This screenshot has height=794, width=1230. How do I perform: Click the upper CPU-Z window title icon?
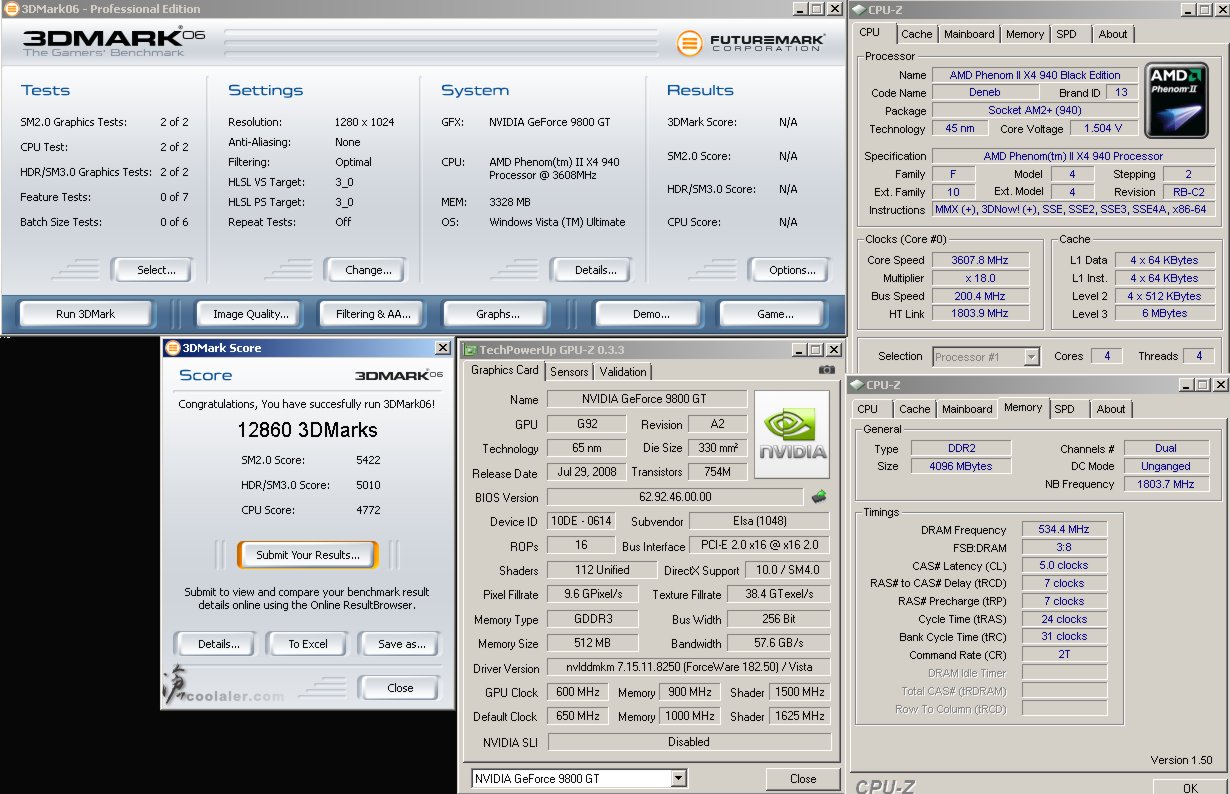860,10
